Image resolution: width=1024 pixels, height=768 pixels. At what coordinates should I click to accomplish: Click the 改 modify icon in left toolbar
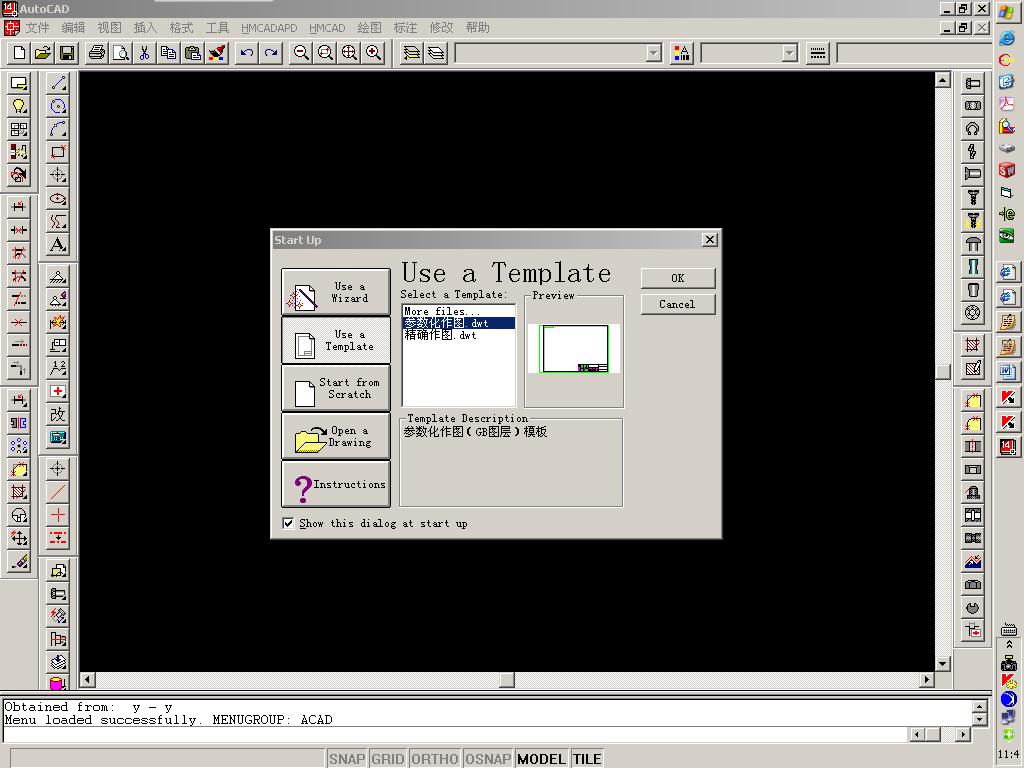(x=58, y=414)
